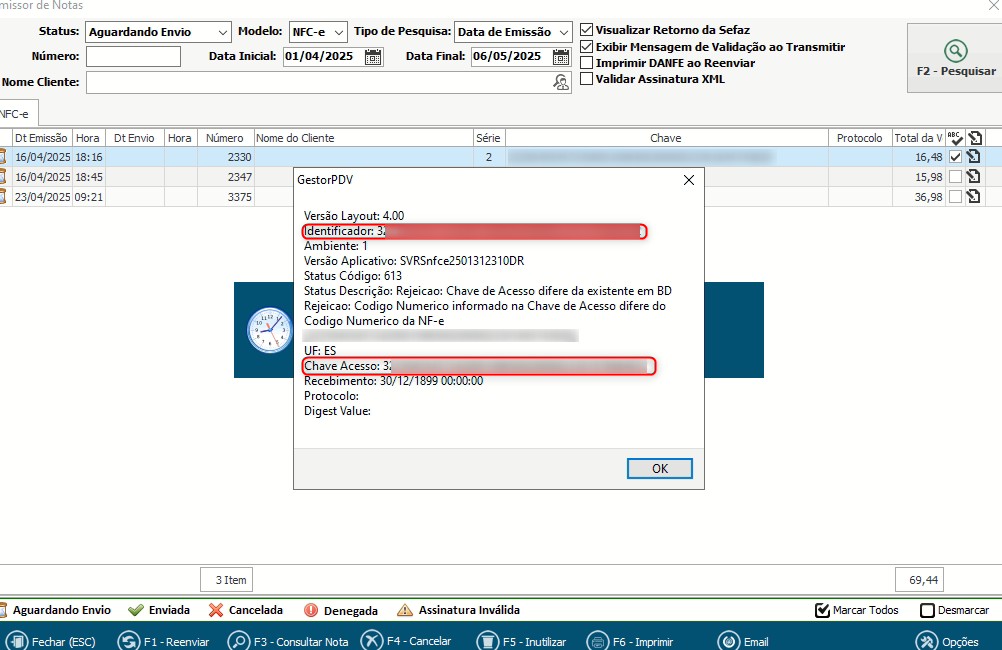
Task: Select the NFC-e tab
Action: (14, 115)
